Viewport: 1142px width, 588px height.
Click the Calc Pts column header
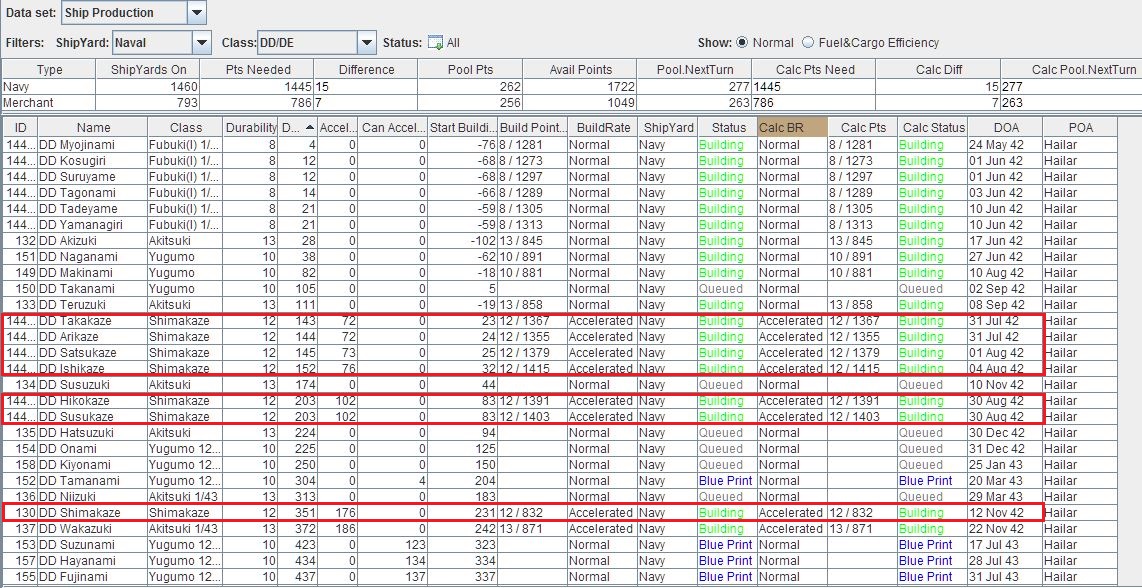pos(862,128)
